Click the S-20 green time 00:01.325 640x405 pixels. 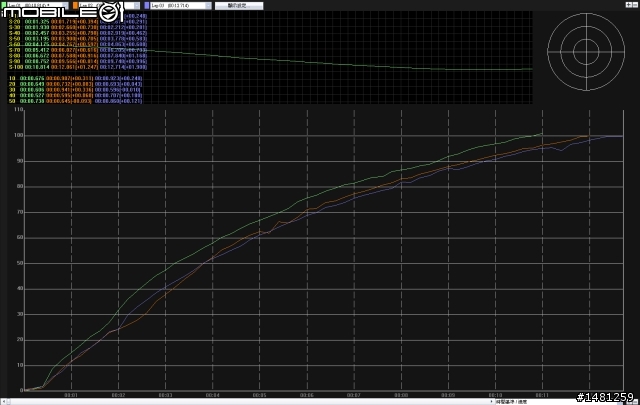37,21
